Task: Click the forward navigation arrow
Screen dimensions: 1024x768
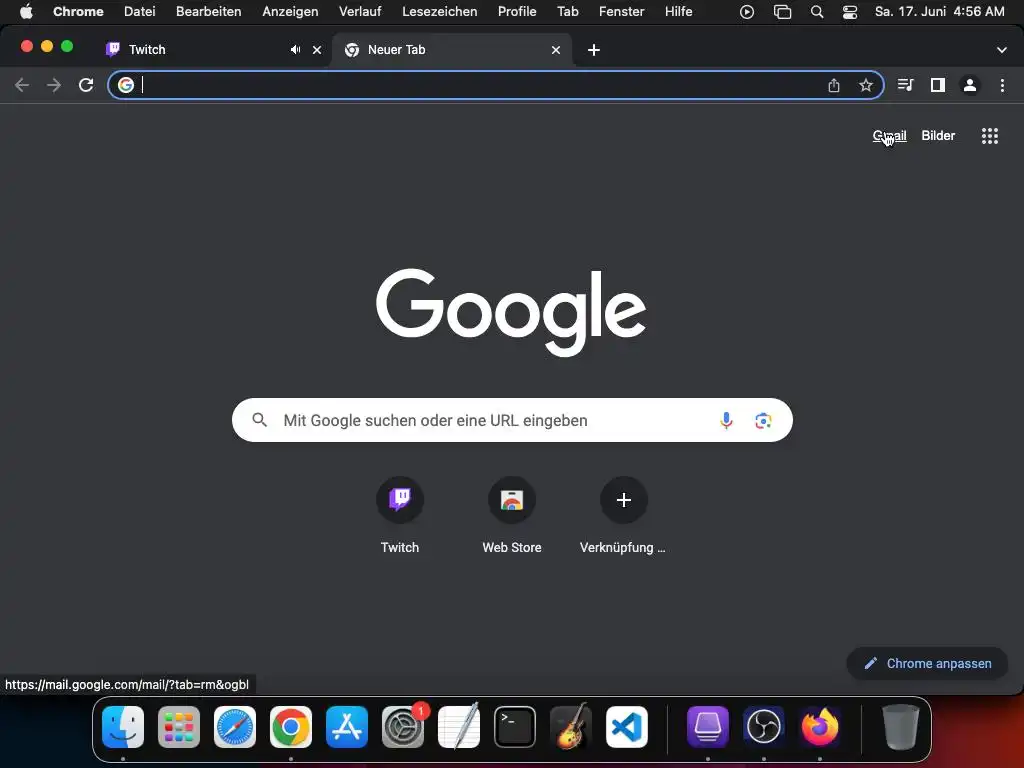Action: [54, 85]
